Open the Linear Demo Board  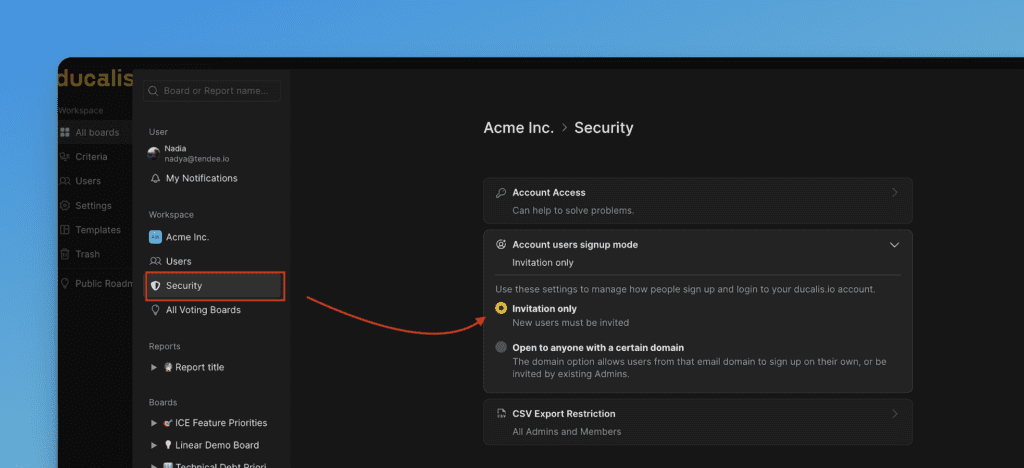coord(216,445)
